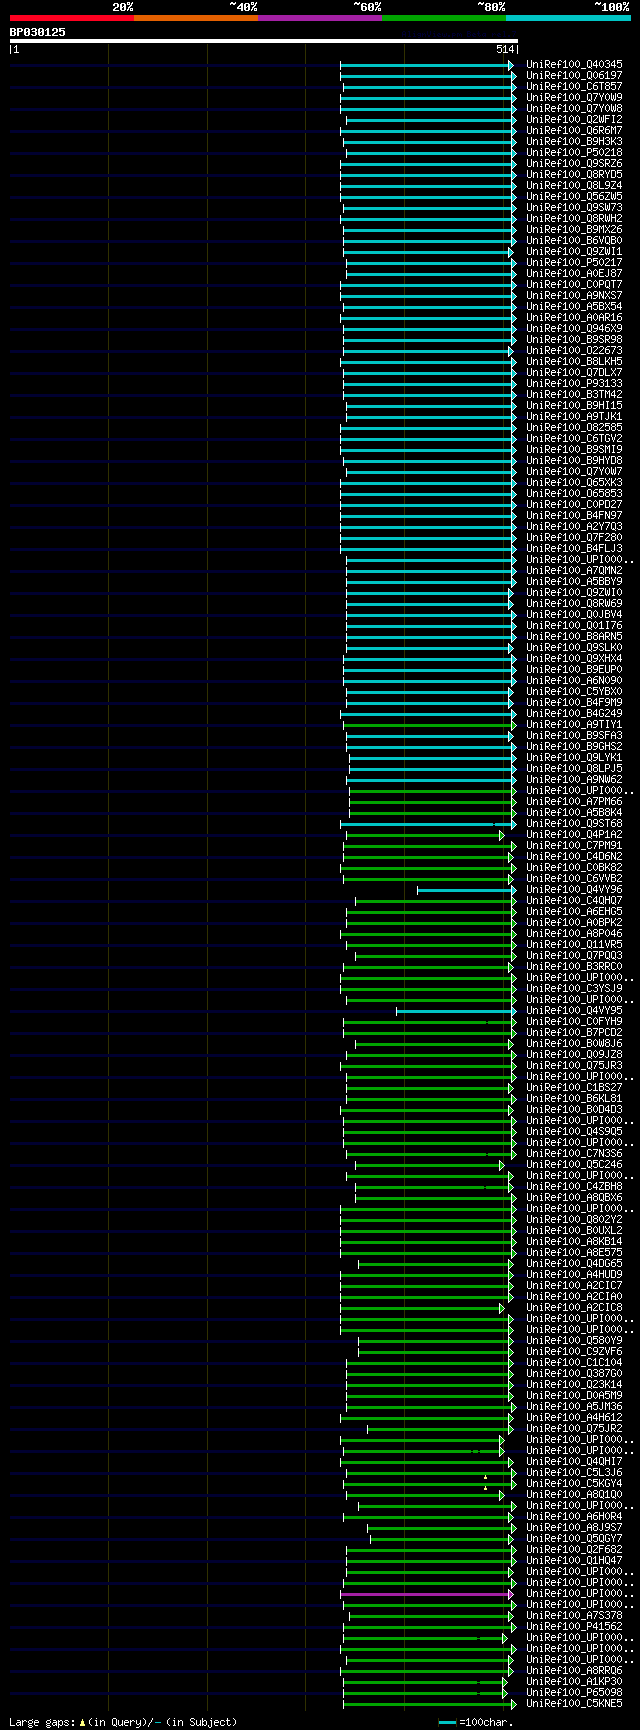Viewport: 640px width, 1730px height.
Task: Open hit UniRef100_Q9ZWI1
Action: click(x=574, y=252)
